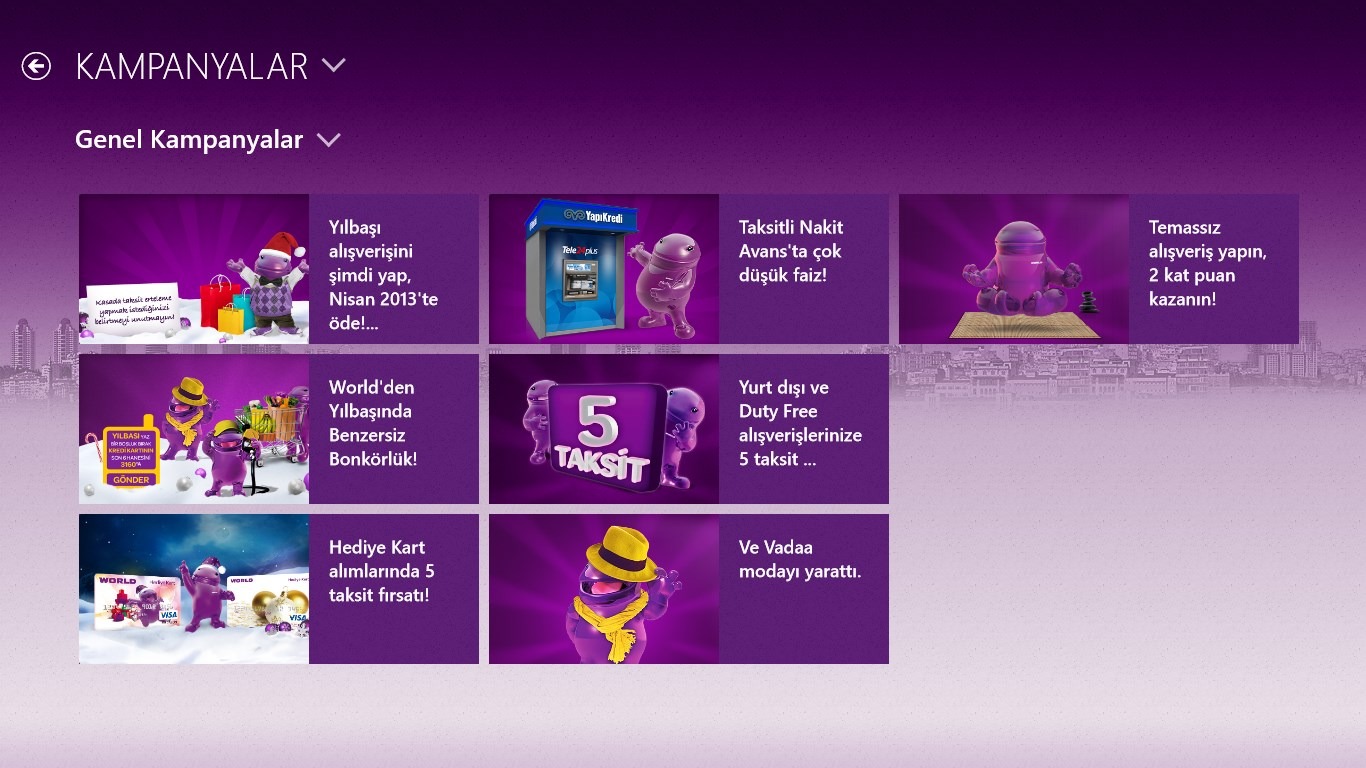Click the shopping cart mascots image
1366x768 pixels.
pos(194,429)
